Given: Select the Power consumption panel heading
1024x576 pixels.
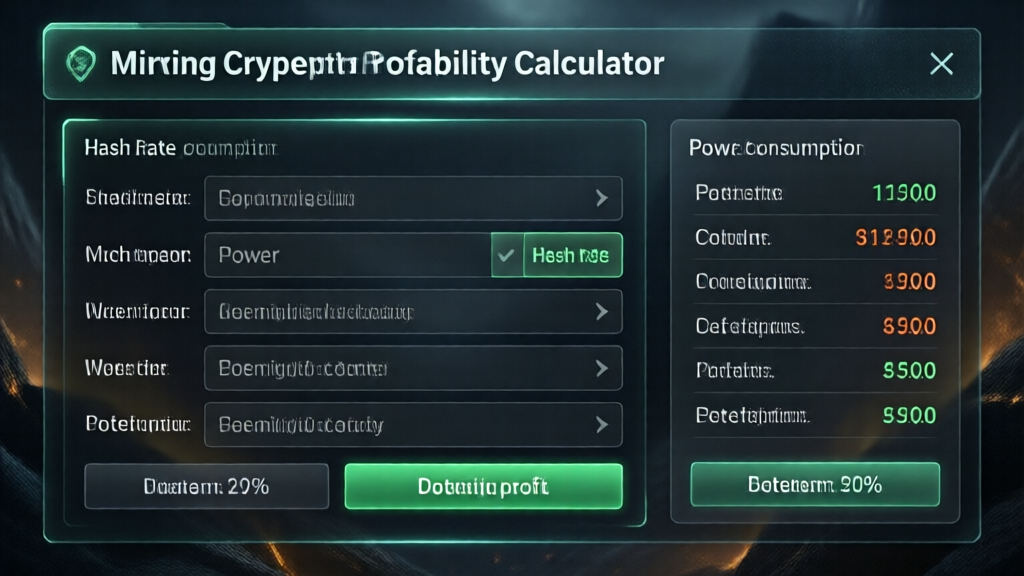Looking at the screenshot, I should (x=775, y=148).
